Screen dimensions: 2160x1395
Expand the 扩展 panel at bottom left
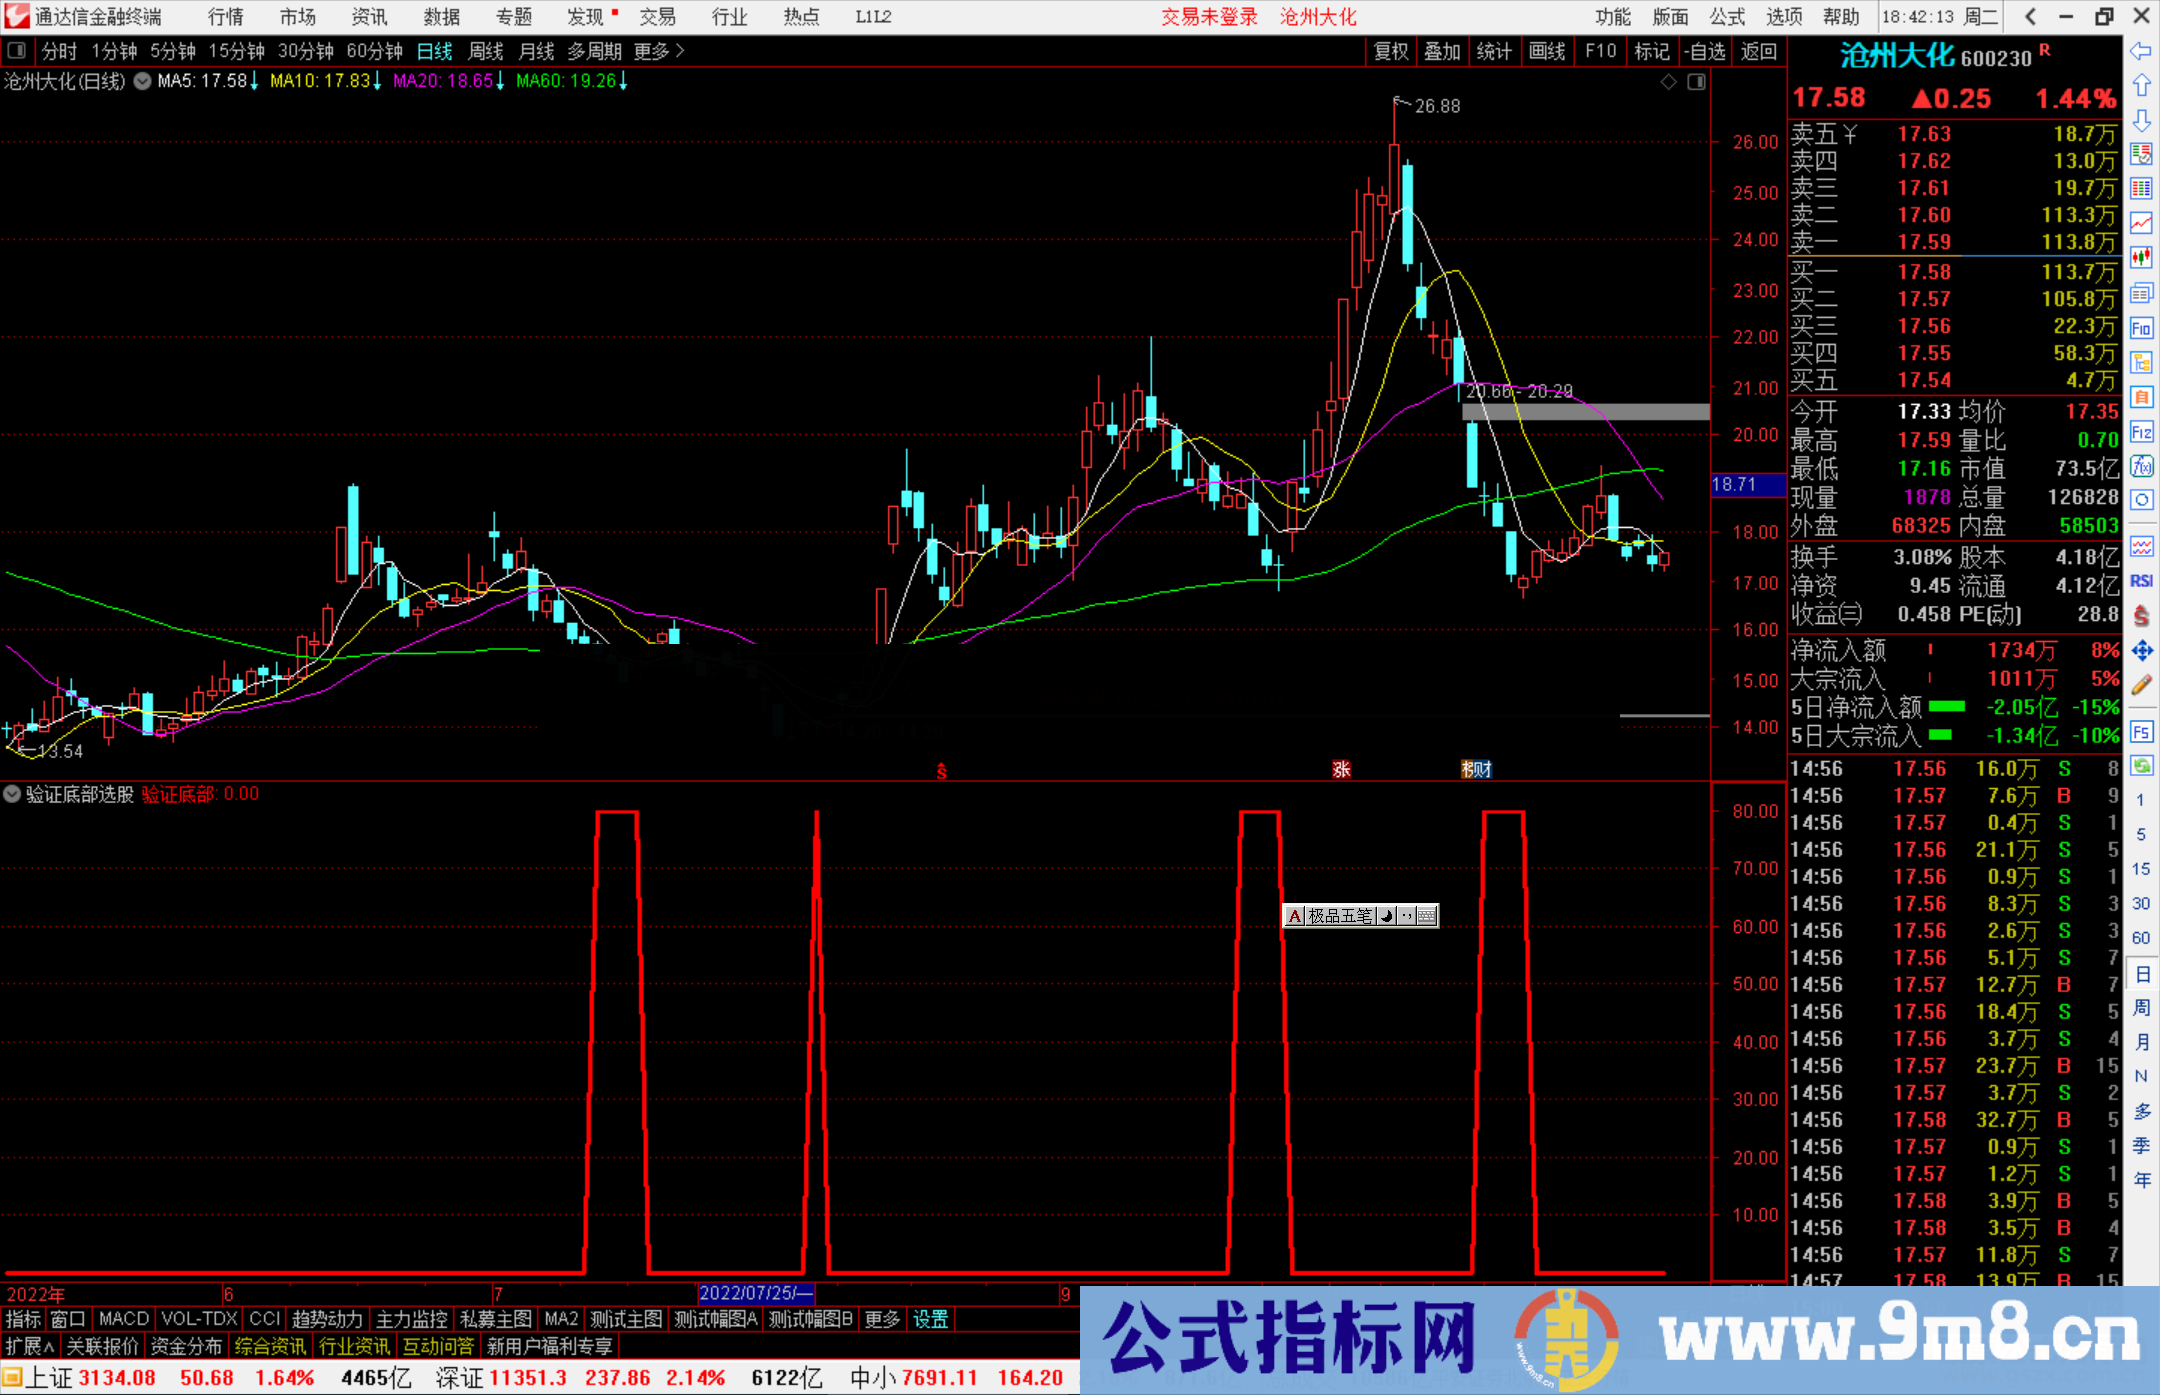(x=27, y=1347)
